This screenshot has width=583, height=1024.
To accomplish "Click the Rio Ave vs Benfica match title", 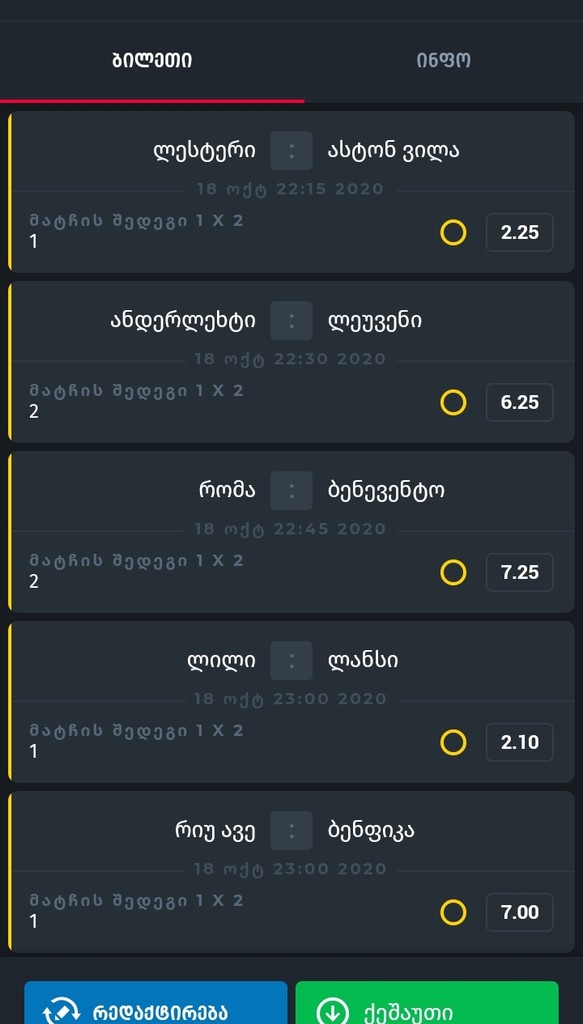I will pos(291,830).
